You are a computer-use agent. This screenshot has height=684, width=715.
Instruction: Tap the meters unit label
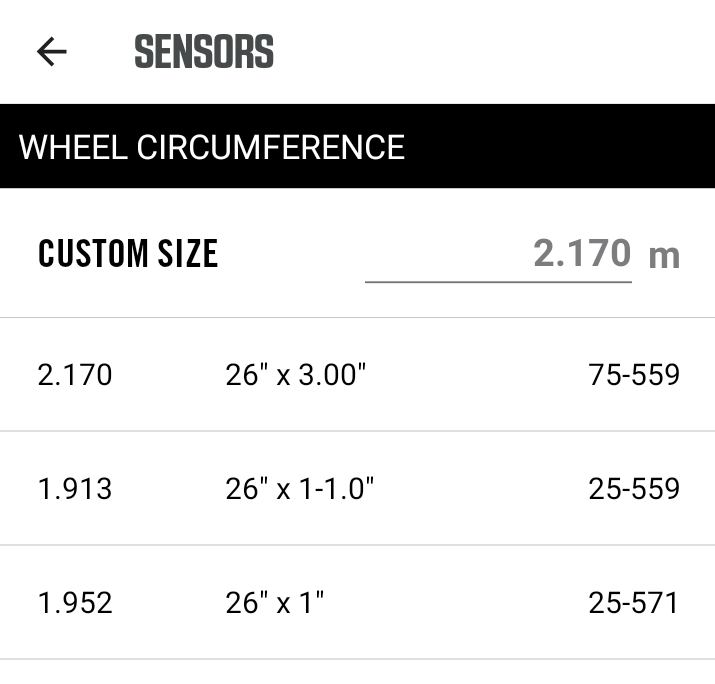(664, 256)
